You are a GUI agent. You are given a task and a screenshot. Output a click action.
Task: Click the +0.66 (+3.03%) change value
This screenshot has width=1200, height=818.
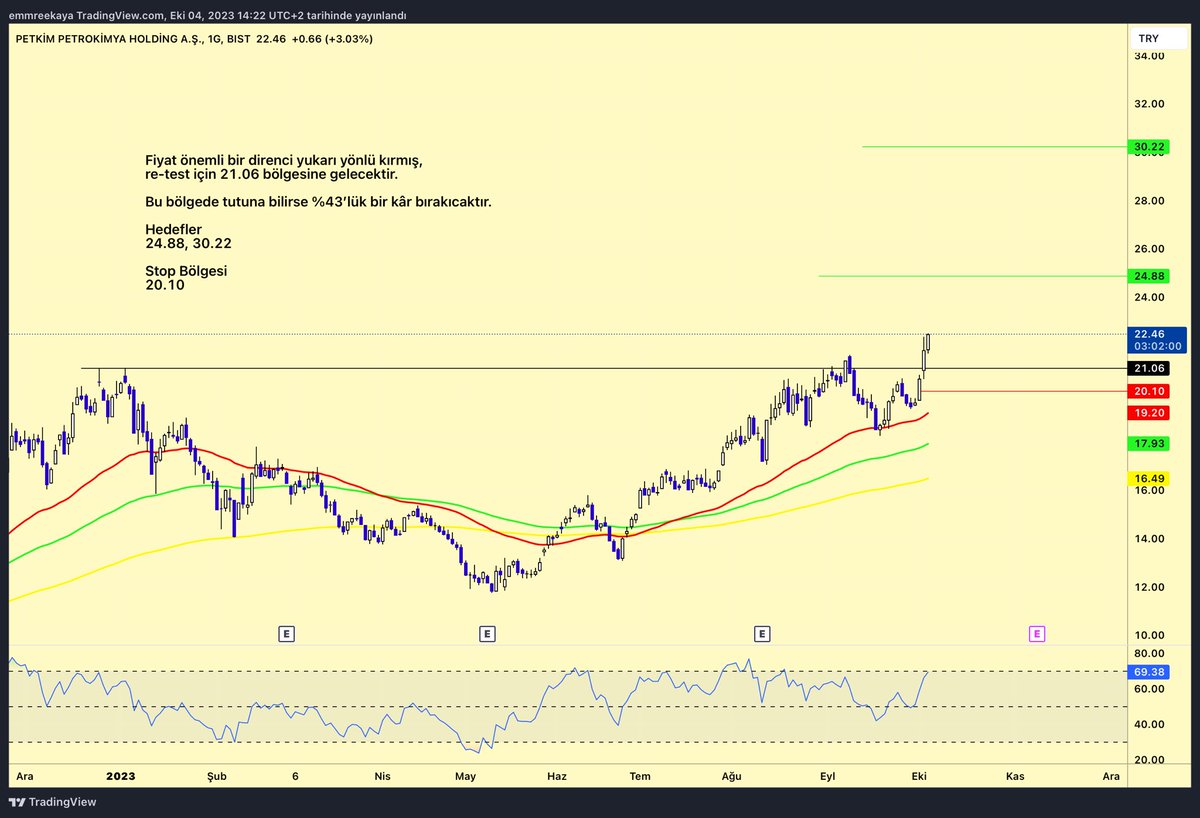pos(333,38)
